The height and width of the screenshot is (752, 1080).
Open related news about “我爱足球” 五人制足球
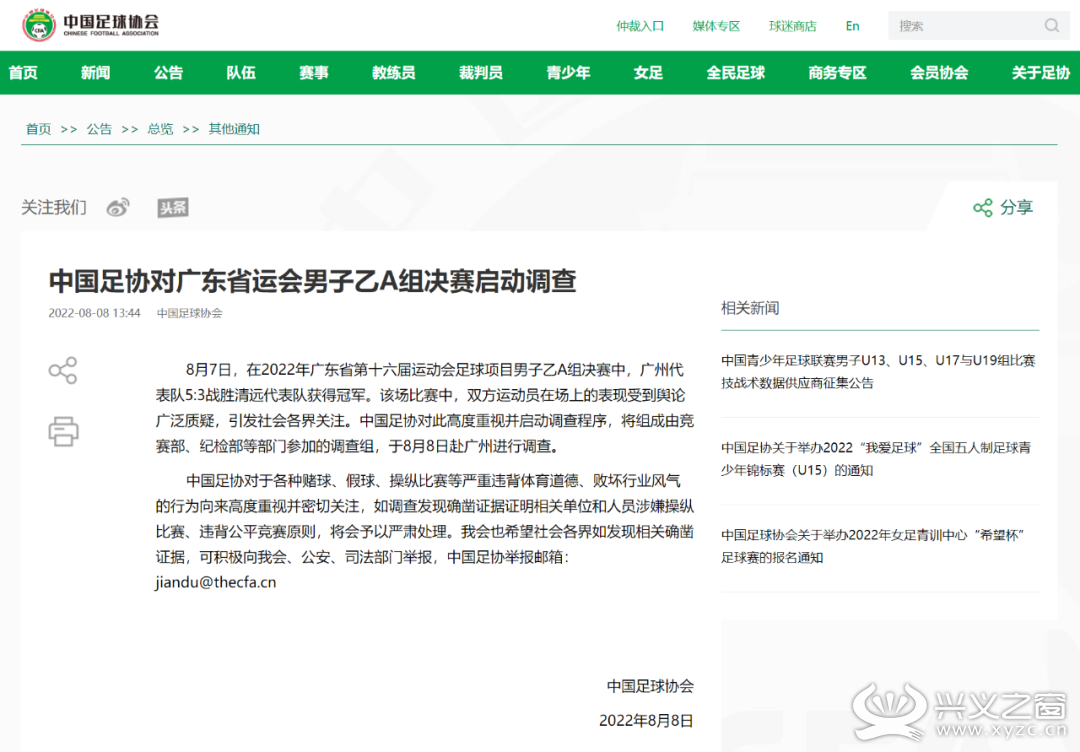tap(876, 459)
